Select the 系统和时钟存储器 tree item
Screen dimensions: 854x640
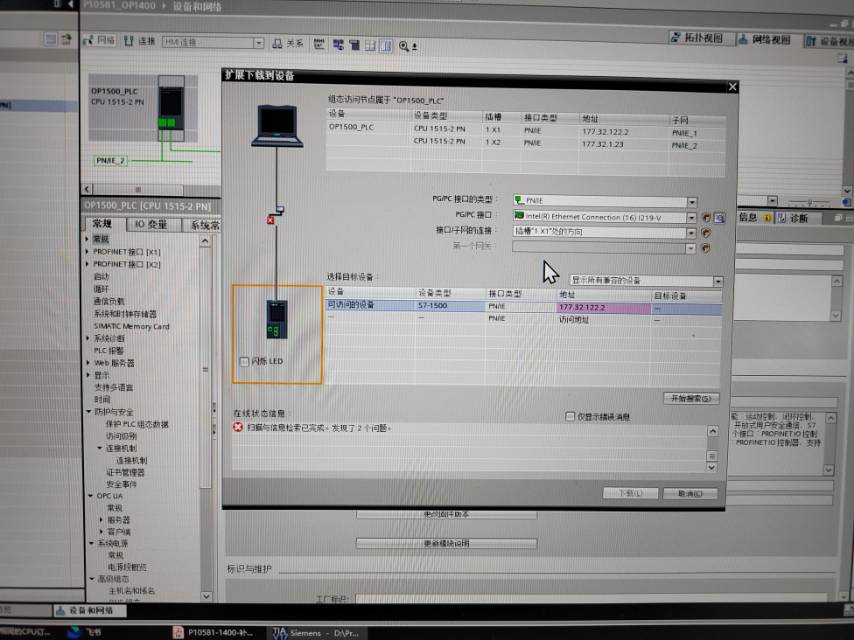[125, 314]
